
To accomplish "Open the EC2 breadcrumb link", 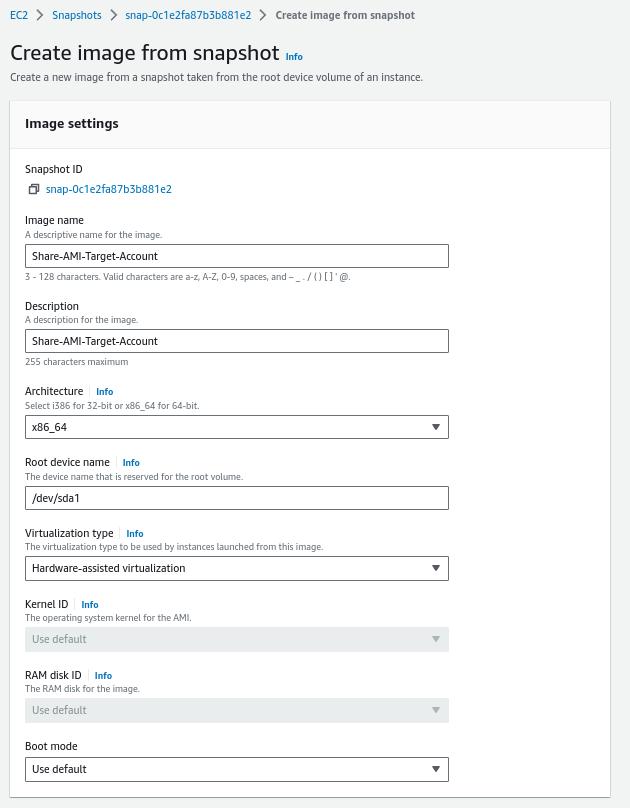I will [x=18, y=16].
